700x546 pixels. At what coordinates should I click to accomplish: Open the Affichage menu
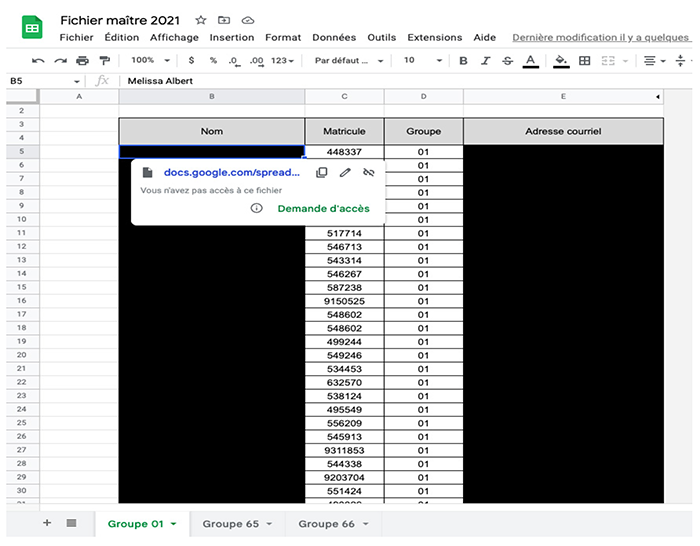click(174, 38)
